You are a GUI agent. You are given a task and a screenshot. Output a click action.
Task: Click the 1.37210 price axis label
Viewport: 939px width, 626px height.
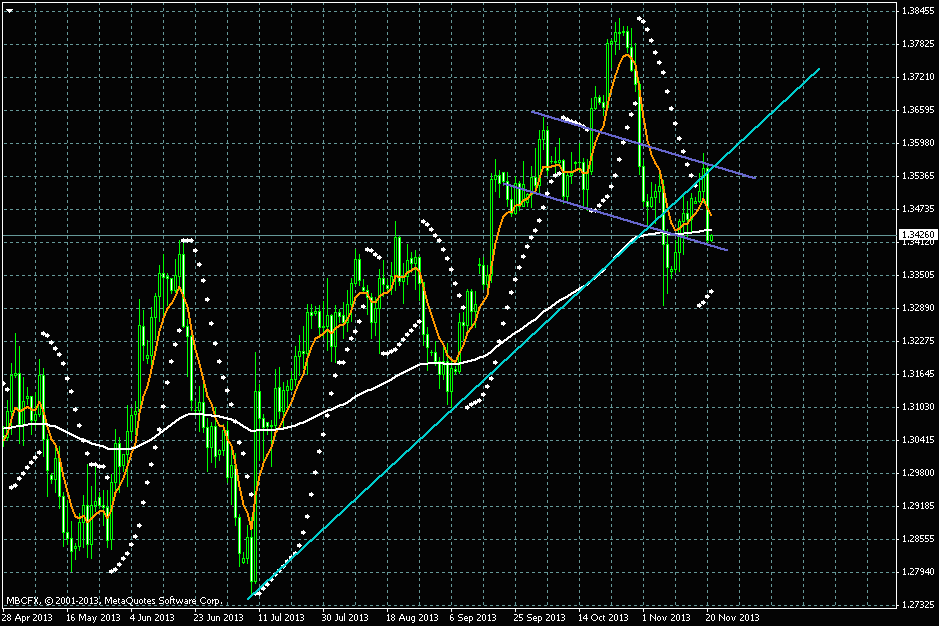point(916,77)
